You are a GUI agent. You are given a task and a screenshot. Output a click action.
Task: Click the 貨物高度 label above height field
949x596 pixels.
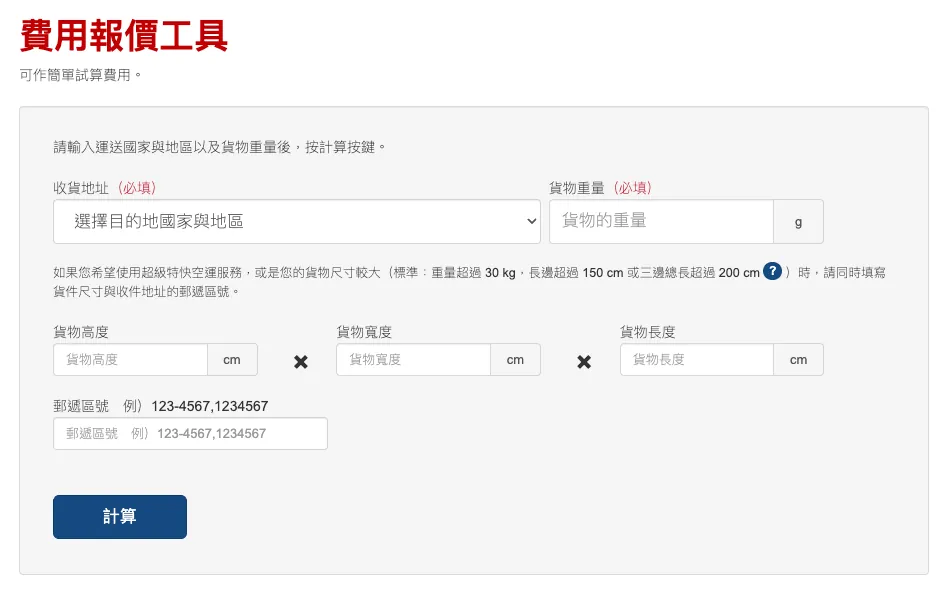click(x=81, y=332)
